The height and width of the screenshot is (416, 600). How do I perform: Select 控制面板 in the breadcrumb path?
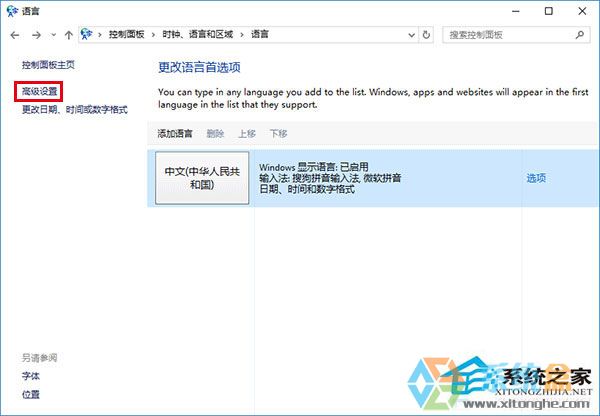coord(126,34)
